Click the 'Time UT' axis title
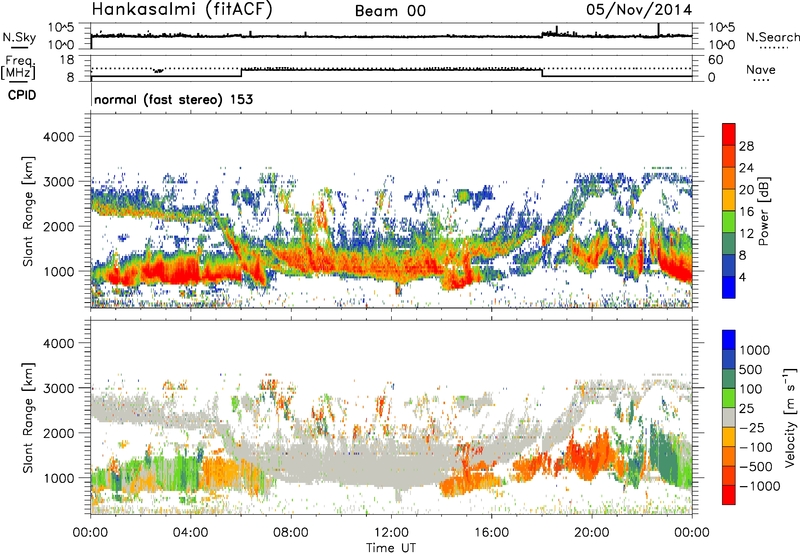800x554 pixels. (x=391, y=548)
